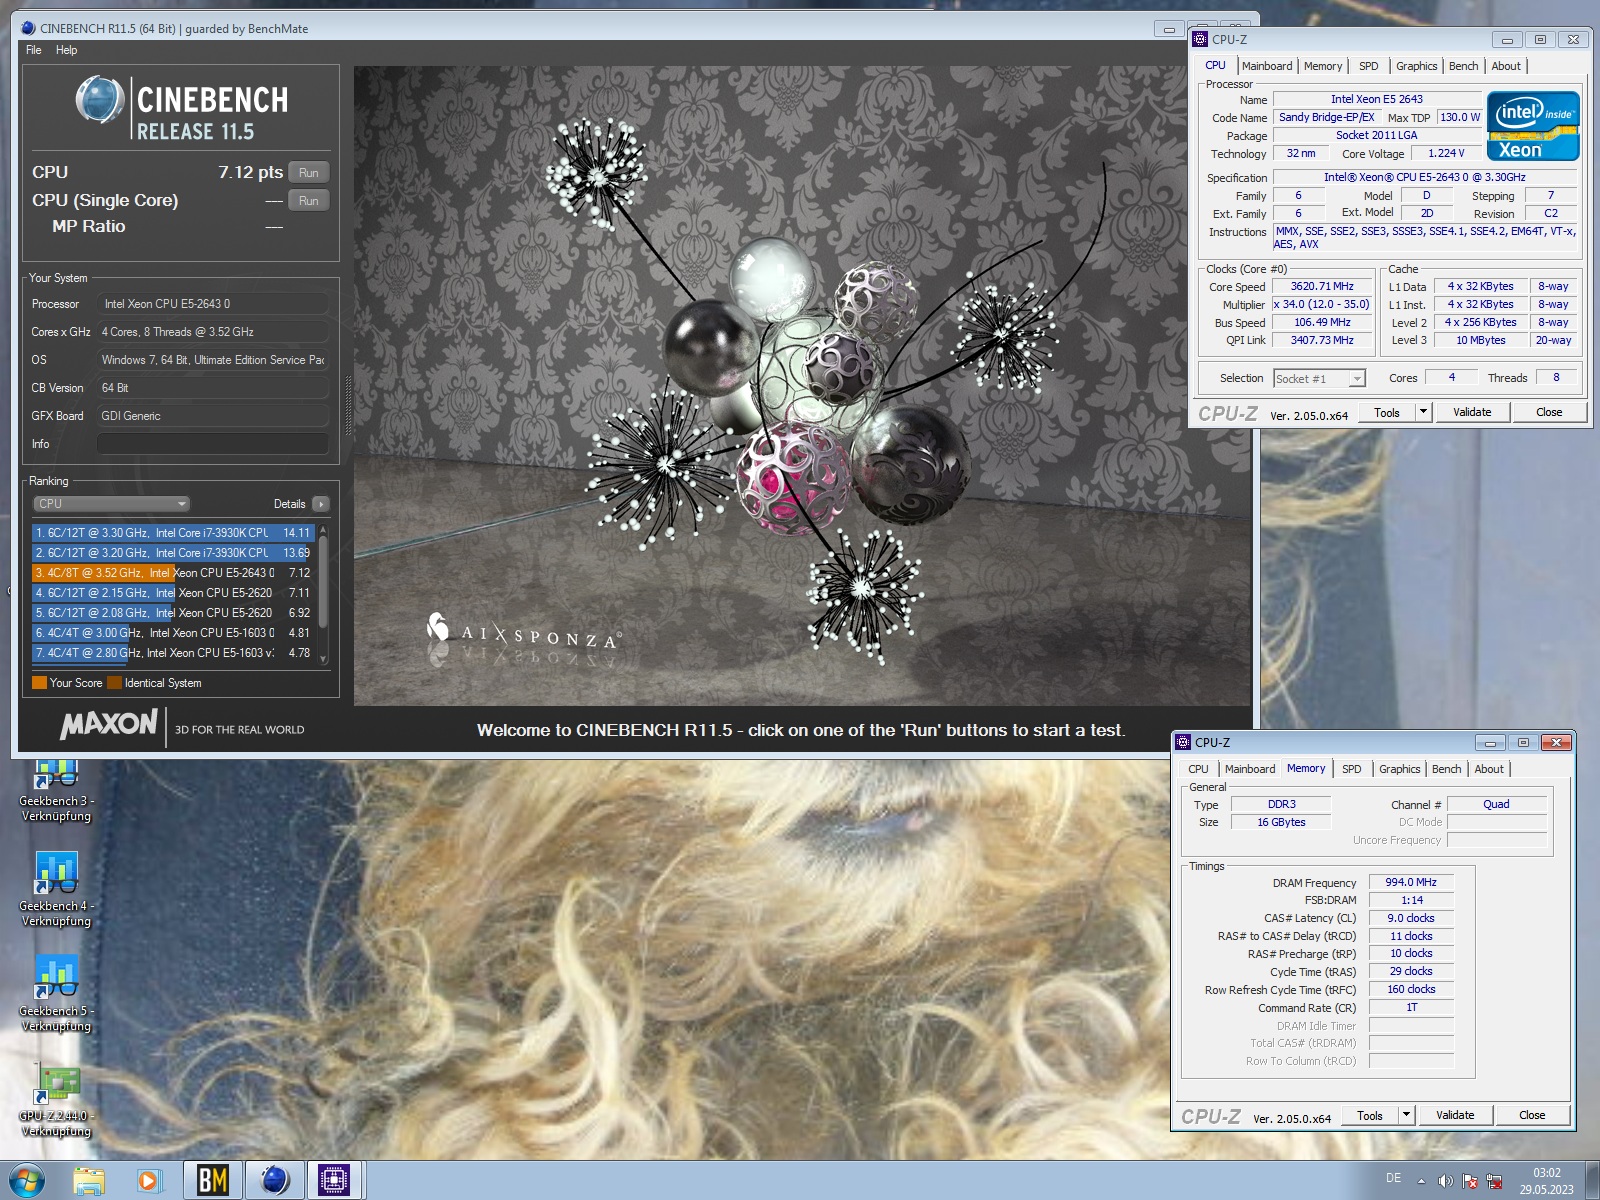Screen dimensions: 1600x1200
Task: Switch to Cinebench in the taskbar
Action: point(275,1181)
